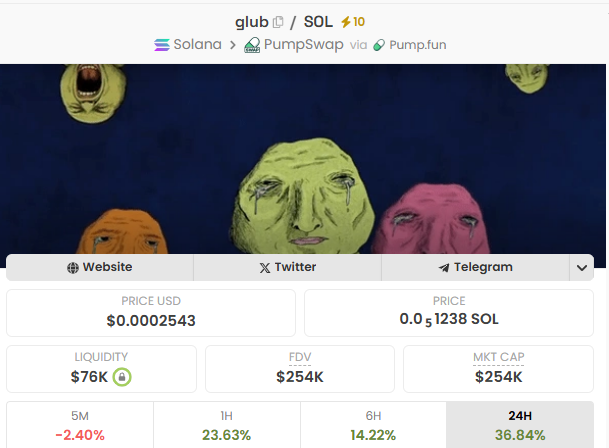Image resolution: width=609 pixels, height=448 pixels.
Task: Expand more social links chevron
Action: (x=581, y=268)
